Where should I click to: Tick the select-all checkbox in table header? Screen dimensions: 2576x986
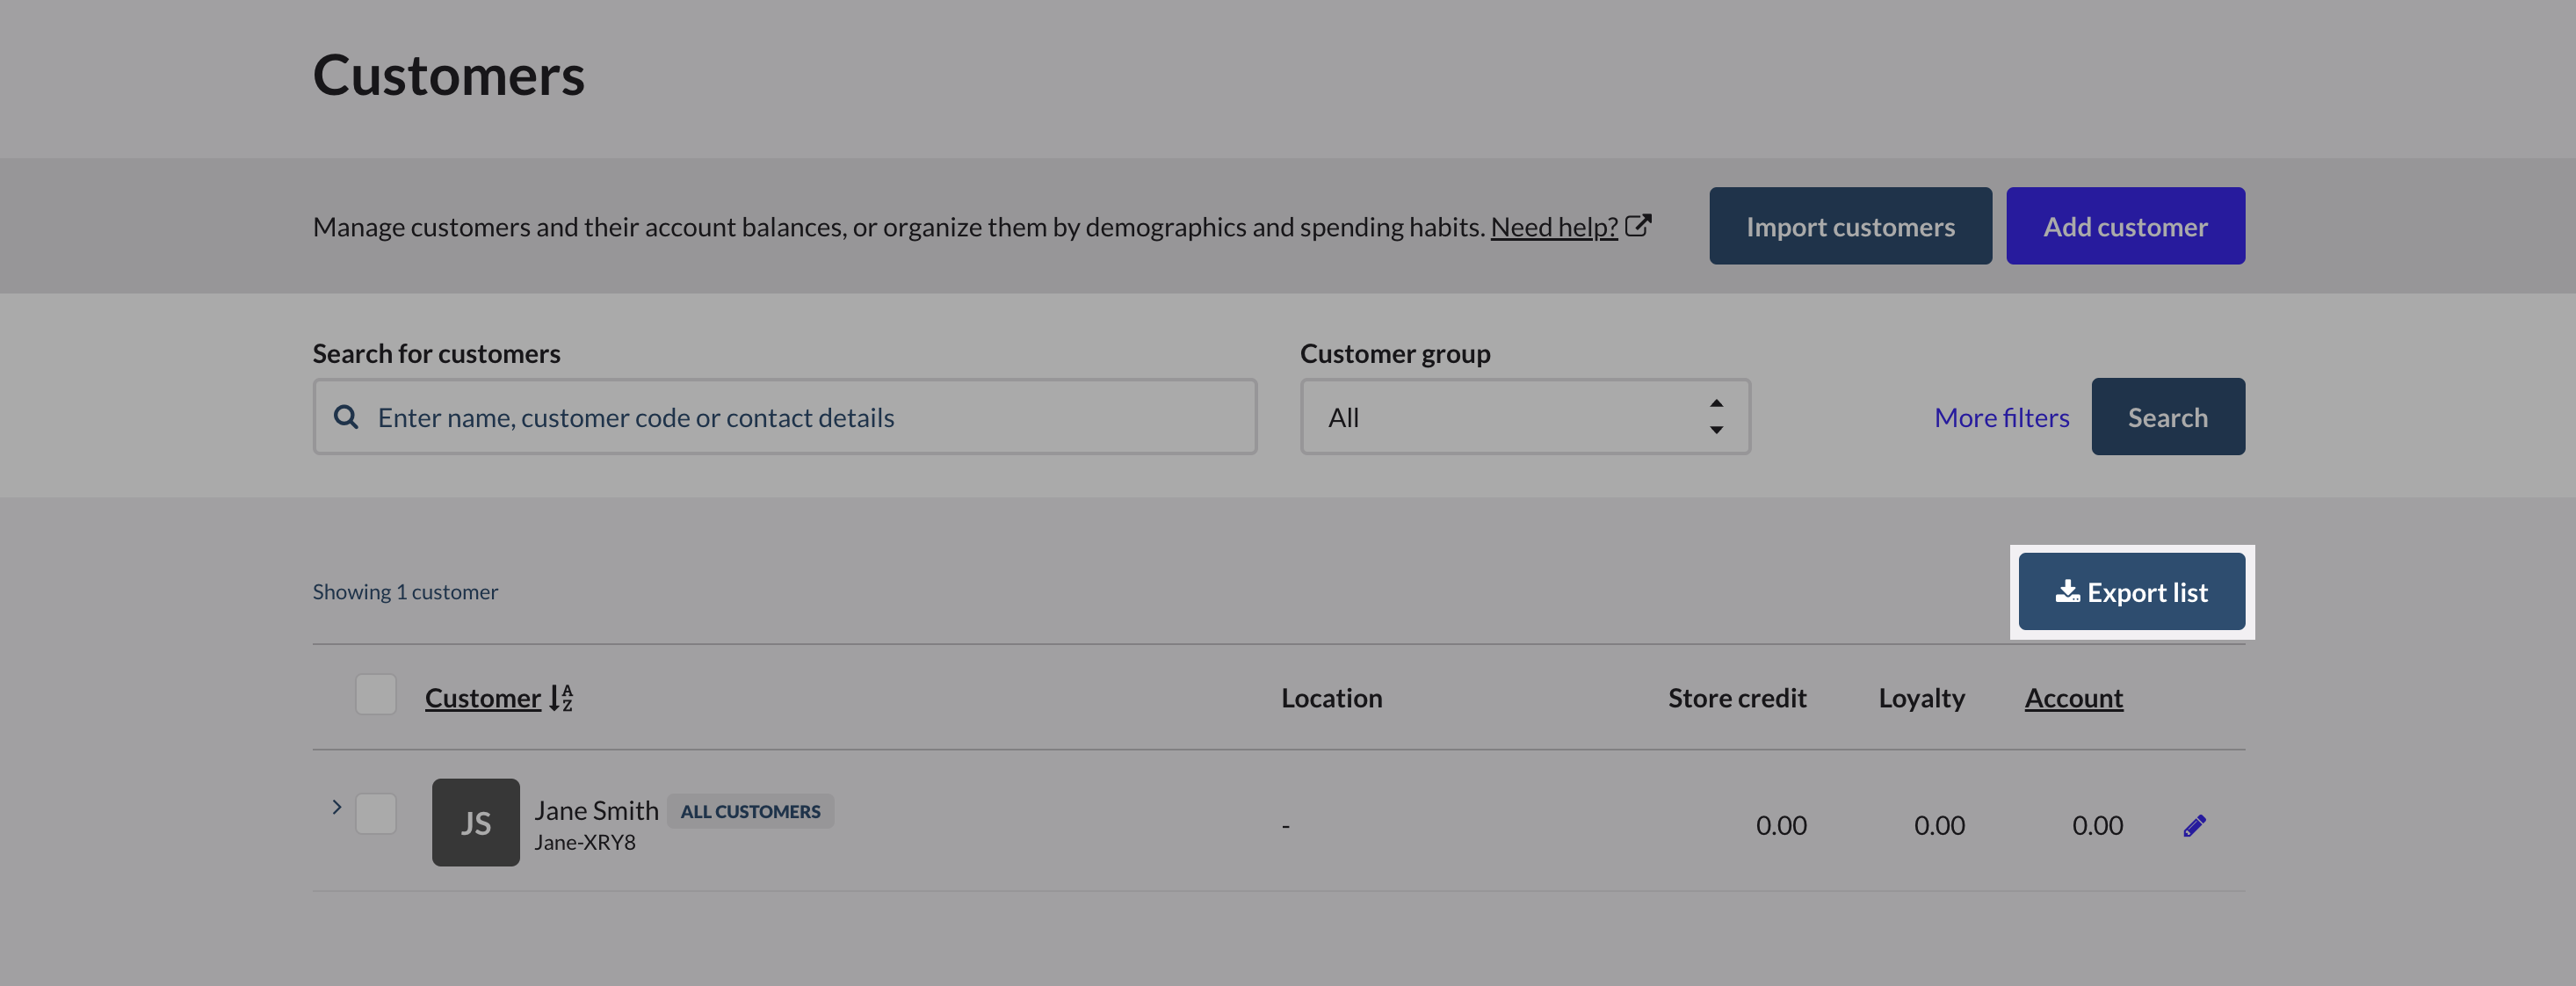click(x=376, y=695)
